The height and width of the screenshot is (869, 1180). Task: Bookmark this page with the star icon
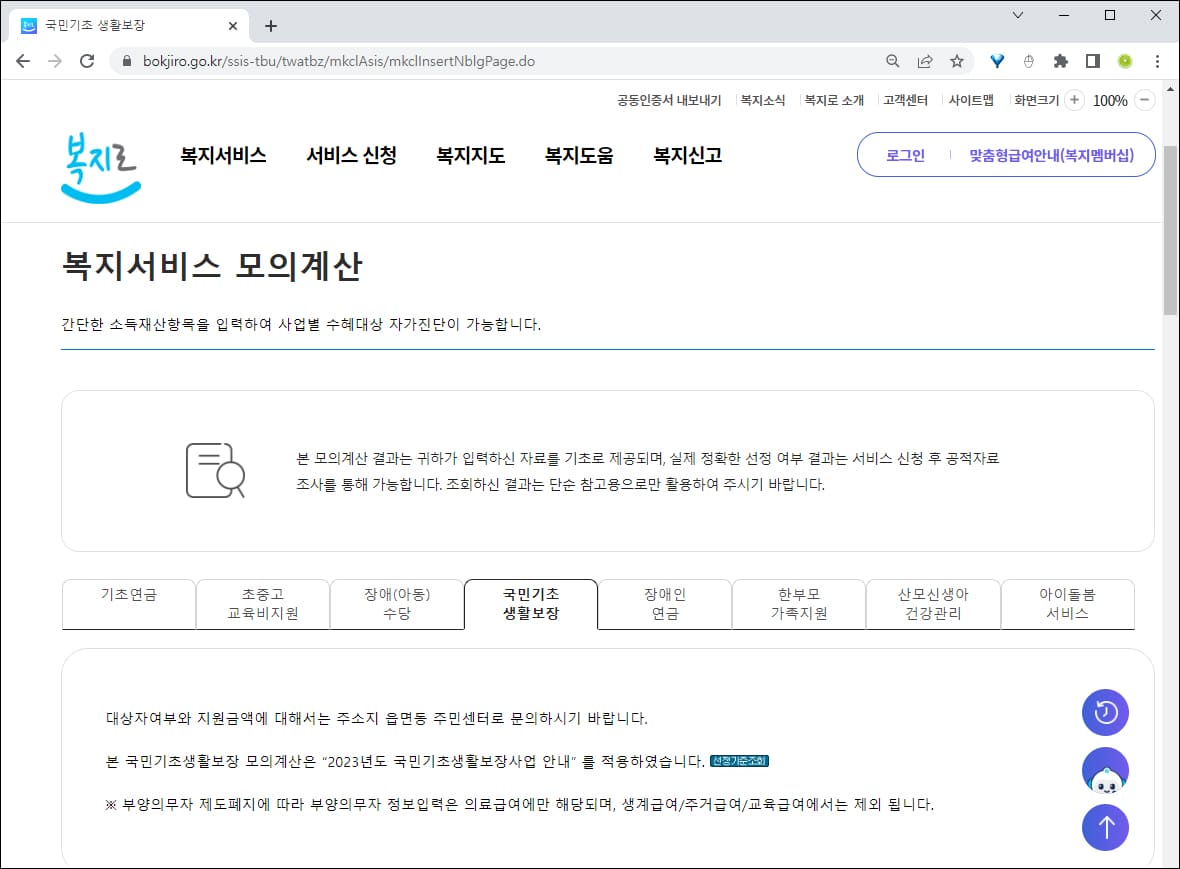[x=957, y=61]
